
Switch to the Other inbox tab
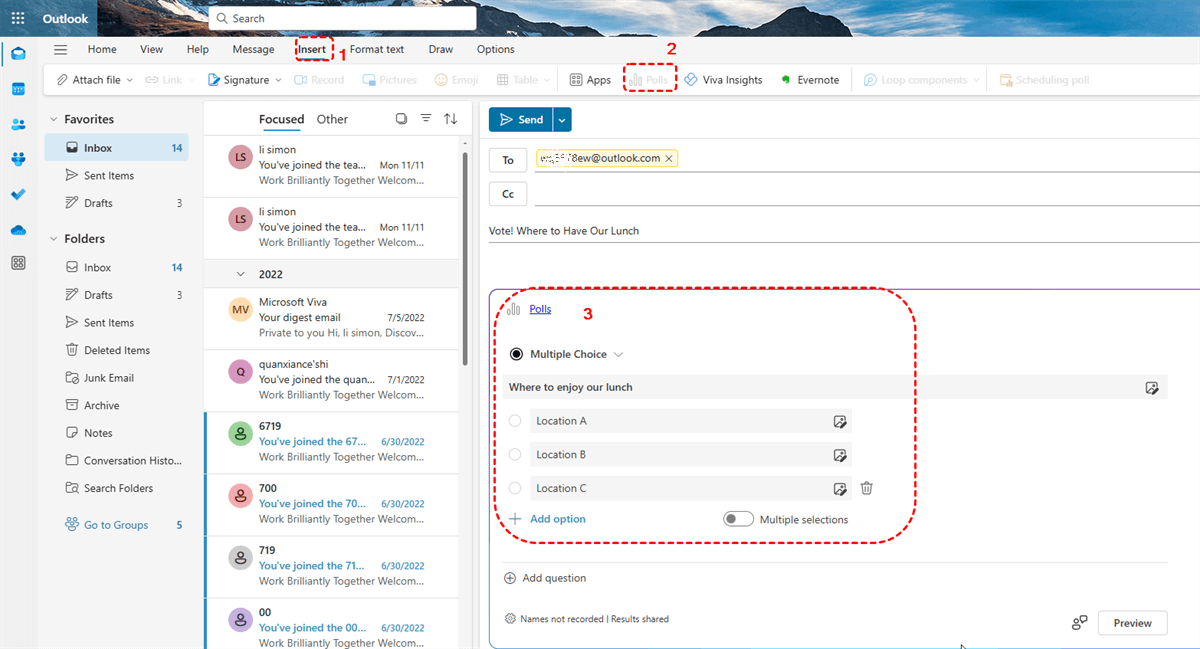click(x=332, y=119)
